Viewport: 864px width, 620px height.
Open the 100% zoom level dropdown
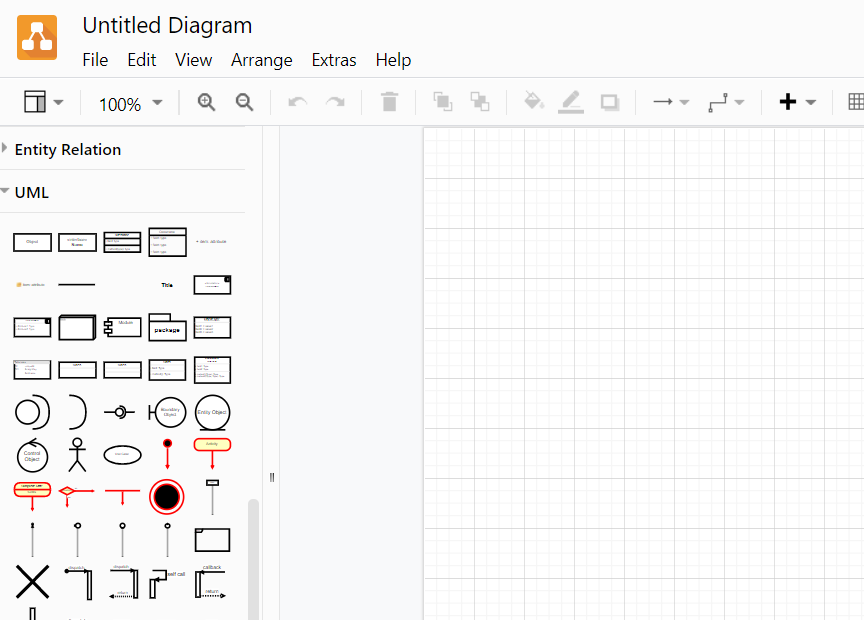pyautogui.click(x=131, y=104)
